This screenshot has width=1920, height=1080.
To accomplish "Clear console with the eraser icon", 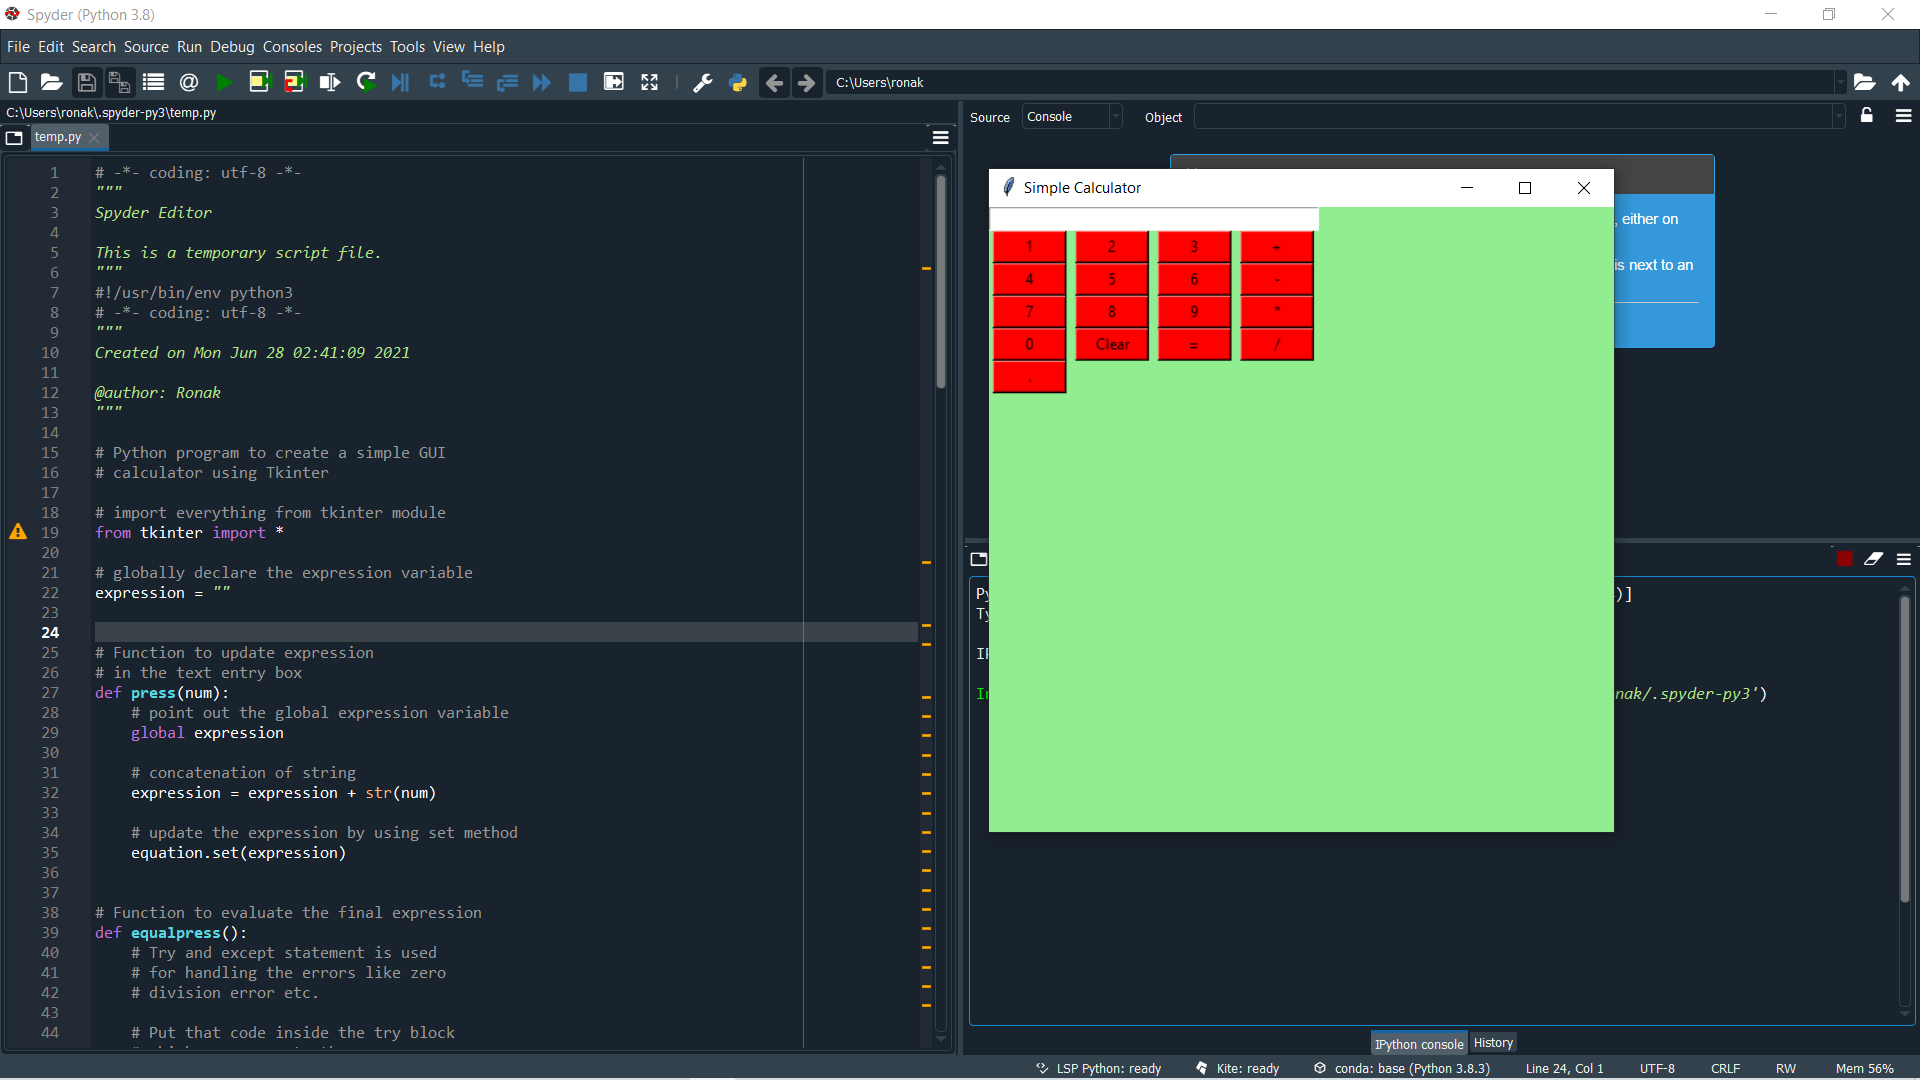I will tap(1873, 559).
